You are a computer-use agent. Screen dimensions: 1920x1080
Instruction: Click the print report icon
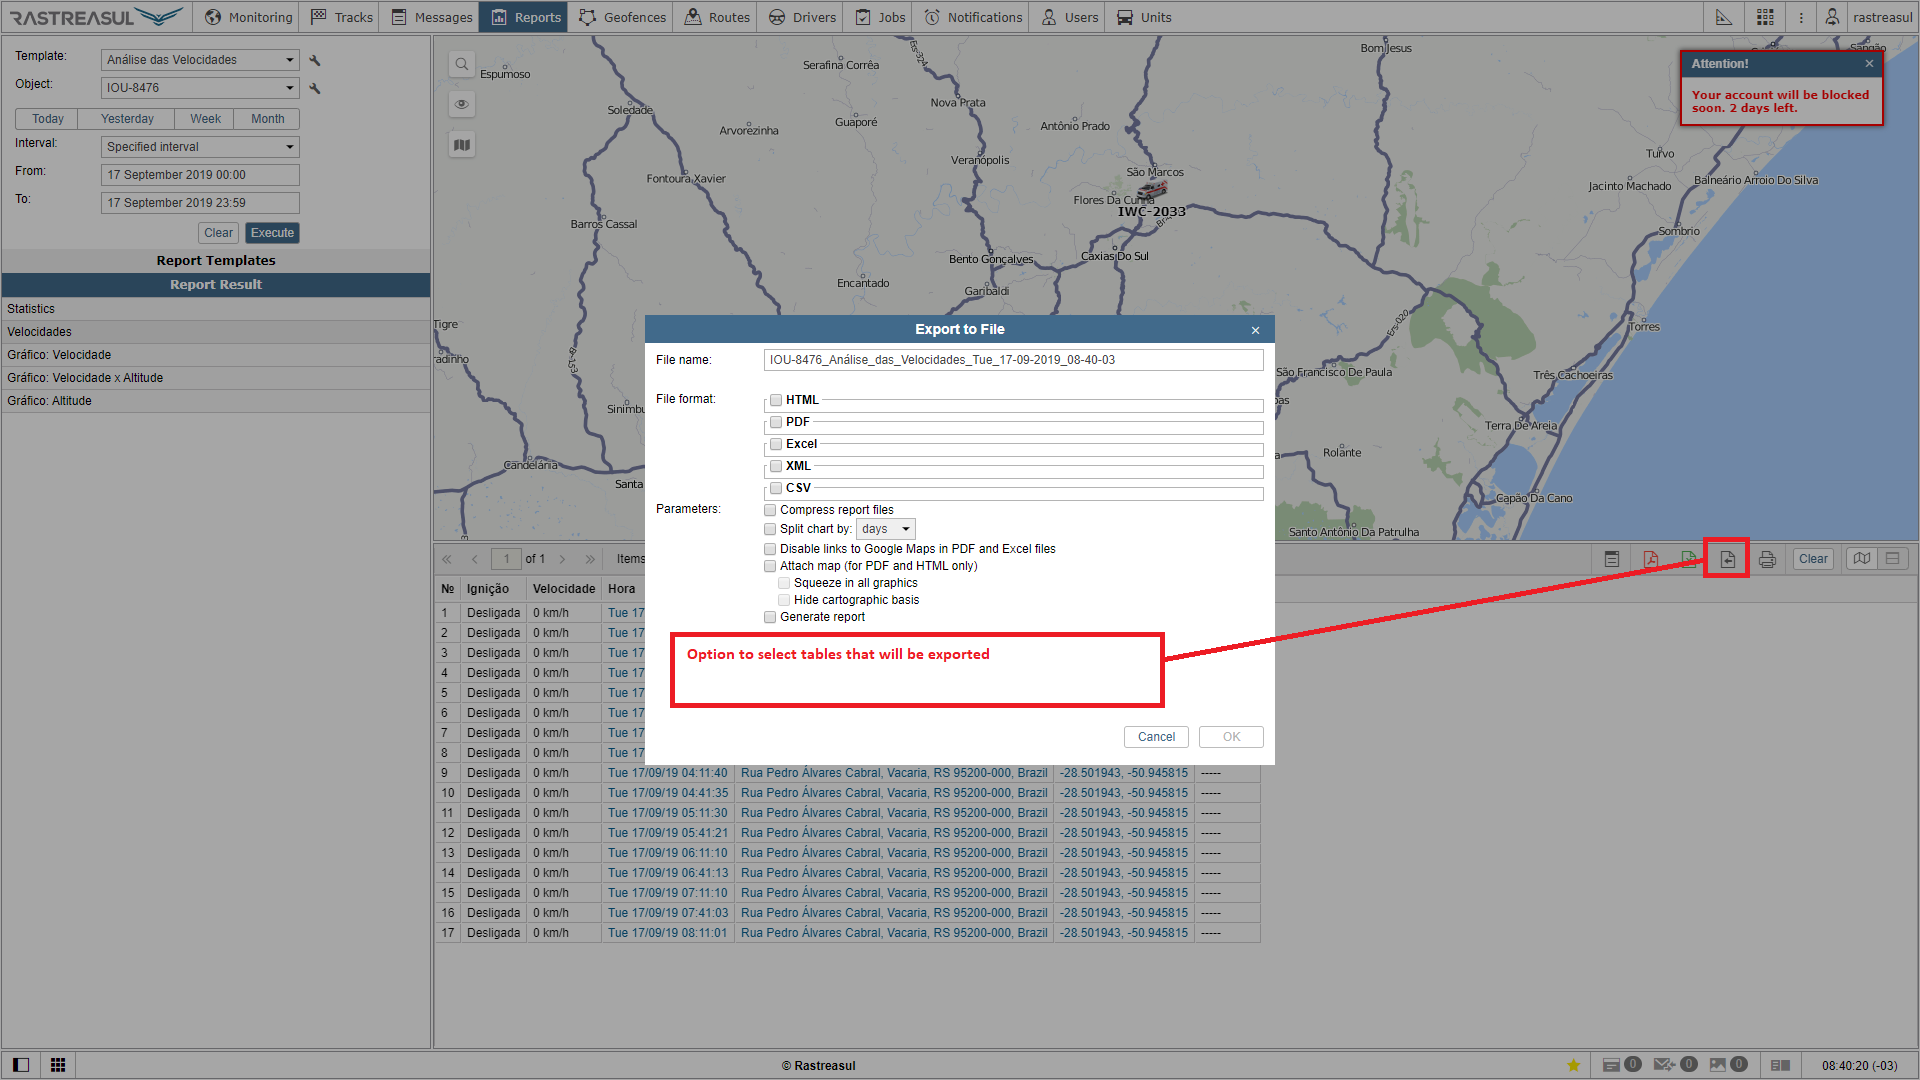click(1767, 559)
